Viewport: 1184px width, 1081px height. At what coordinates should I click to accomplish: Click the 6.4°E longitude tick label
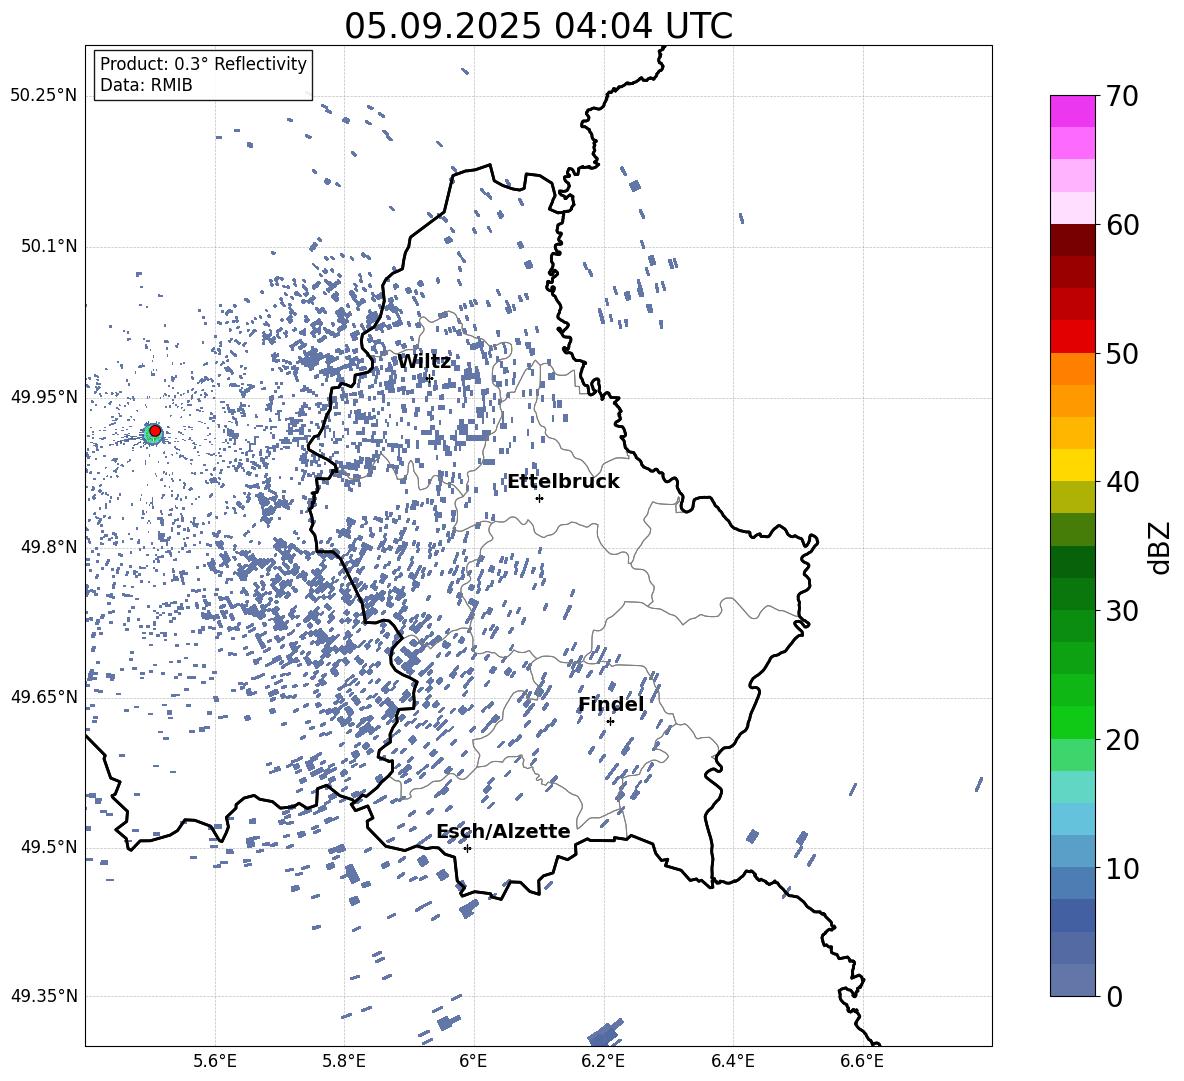[x=732, y=1061]
